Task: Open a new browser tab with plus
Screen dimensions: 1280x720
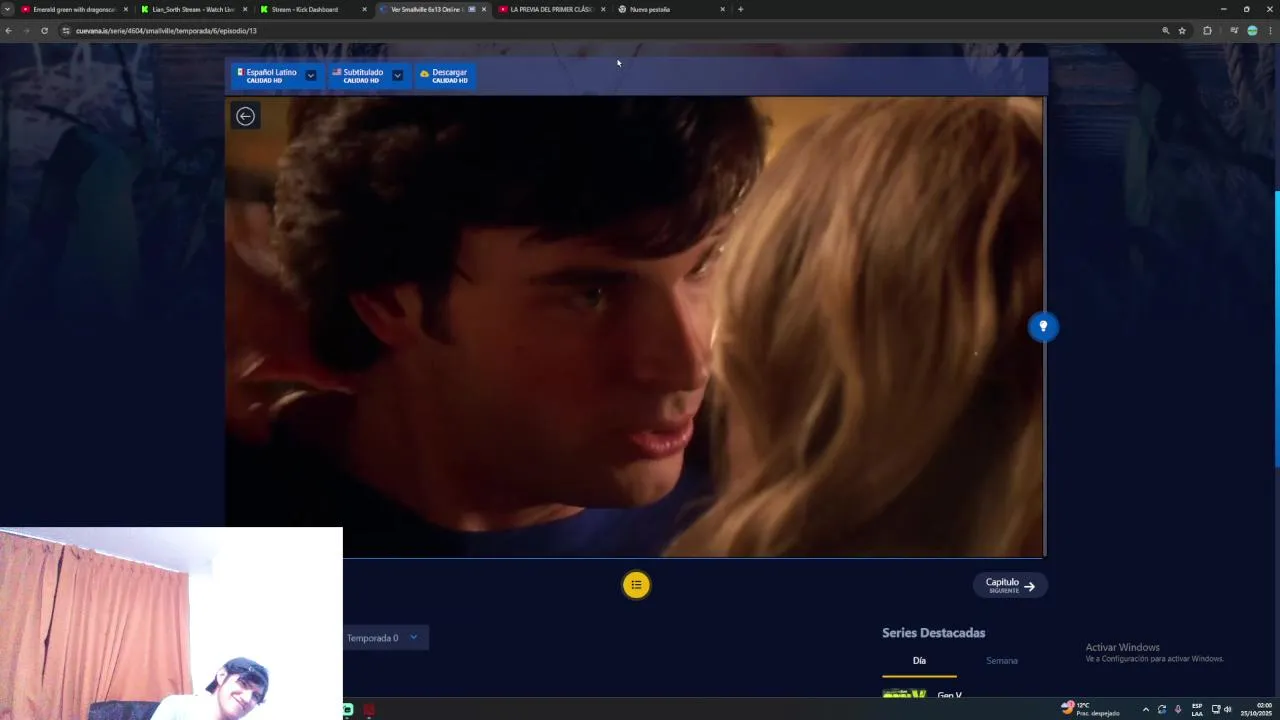Action: (x=740, y=9)
